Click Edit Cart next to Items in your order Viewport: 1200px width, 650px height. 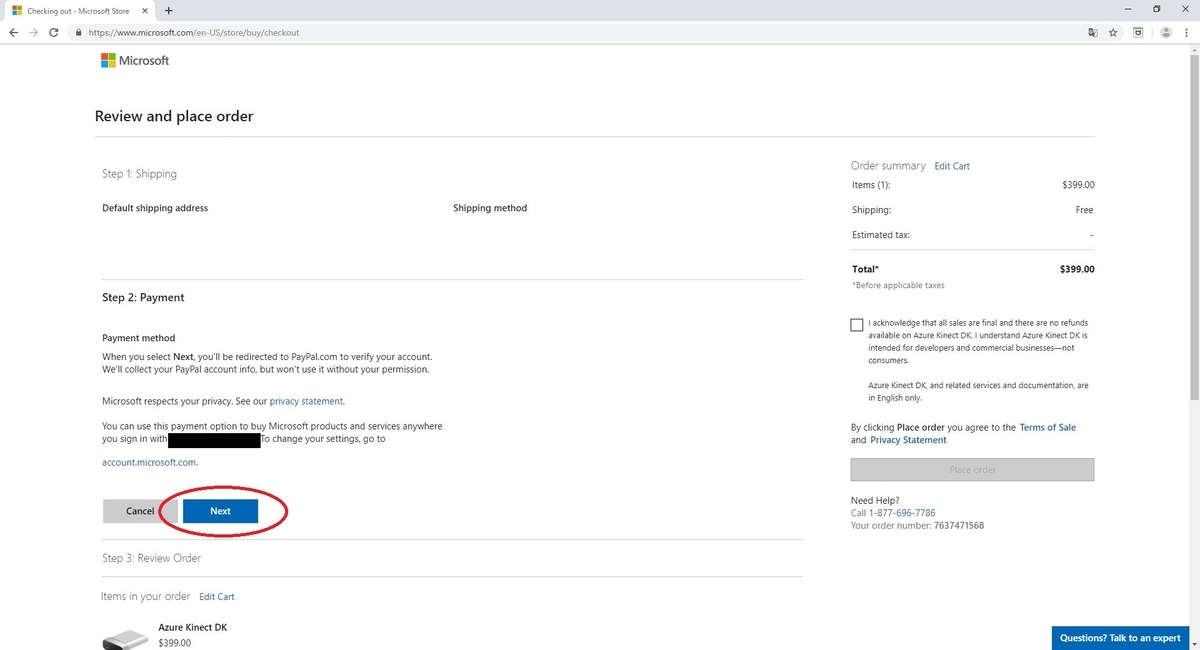click(x=217, y=597)
